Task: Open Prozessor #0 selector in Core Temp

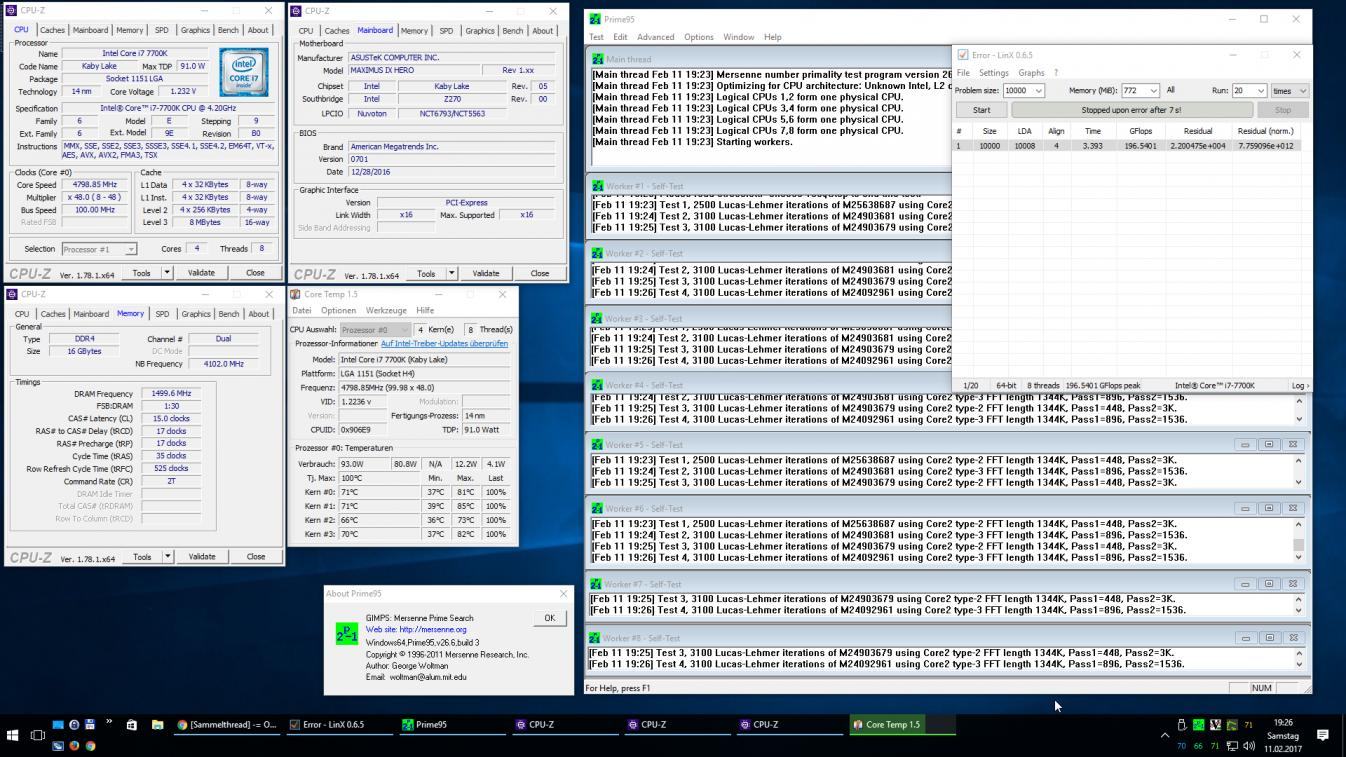Action: click(375, 329)
